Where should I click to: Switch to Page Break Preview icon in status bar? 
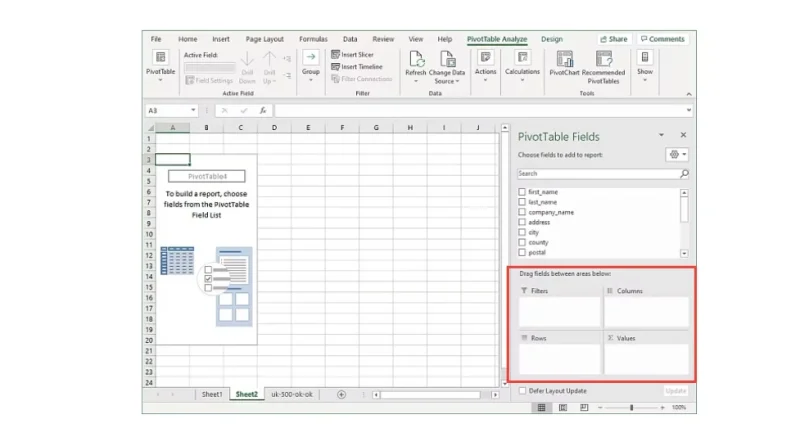584,407
